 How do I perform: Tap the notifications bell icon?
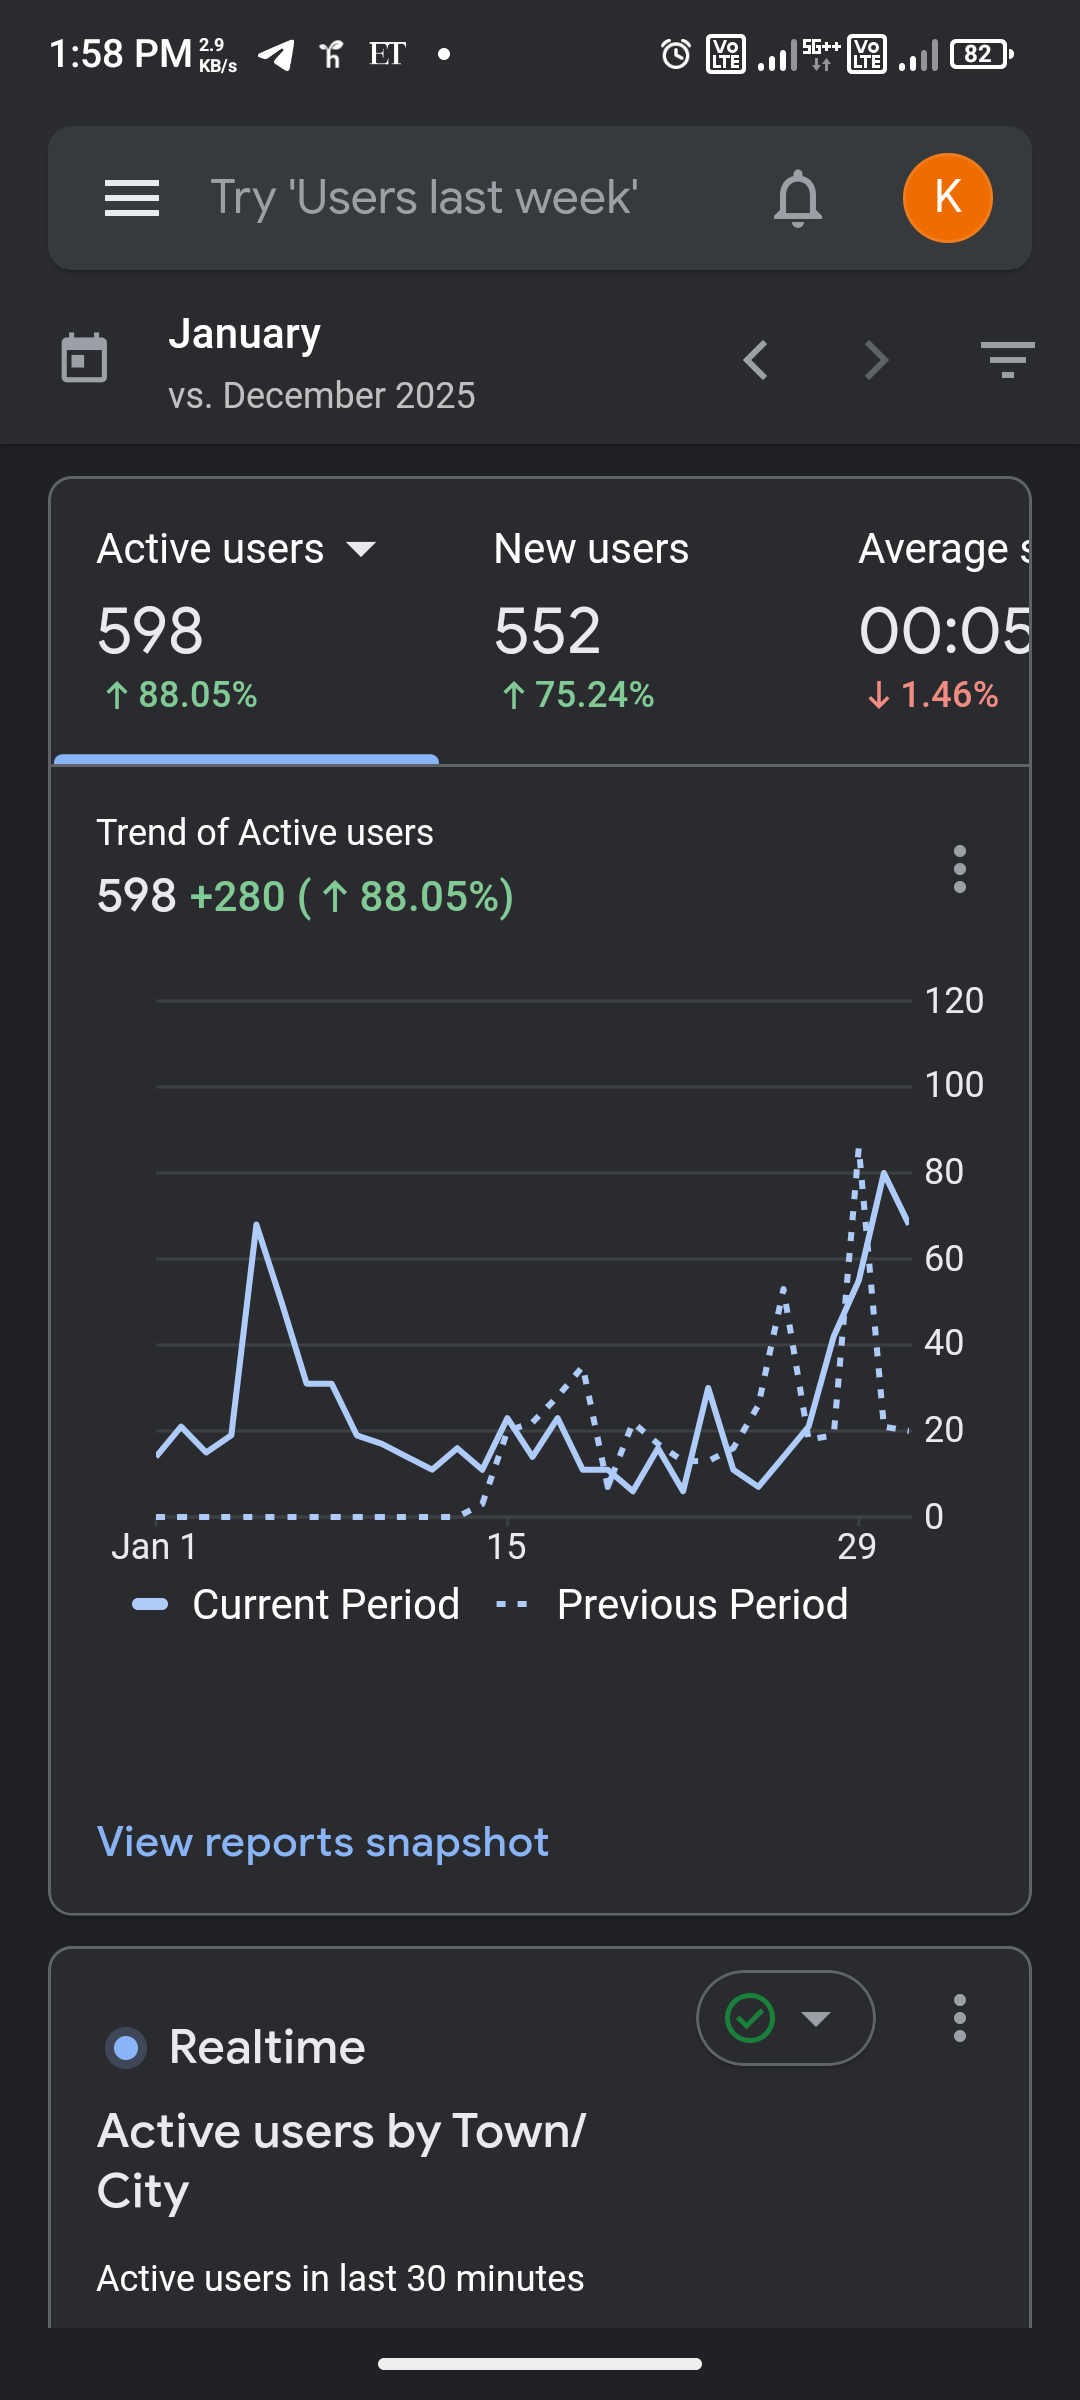(x=797, y=198)
